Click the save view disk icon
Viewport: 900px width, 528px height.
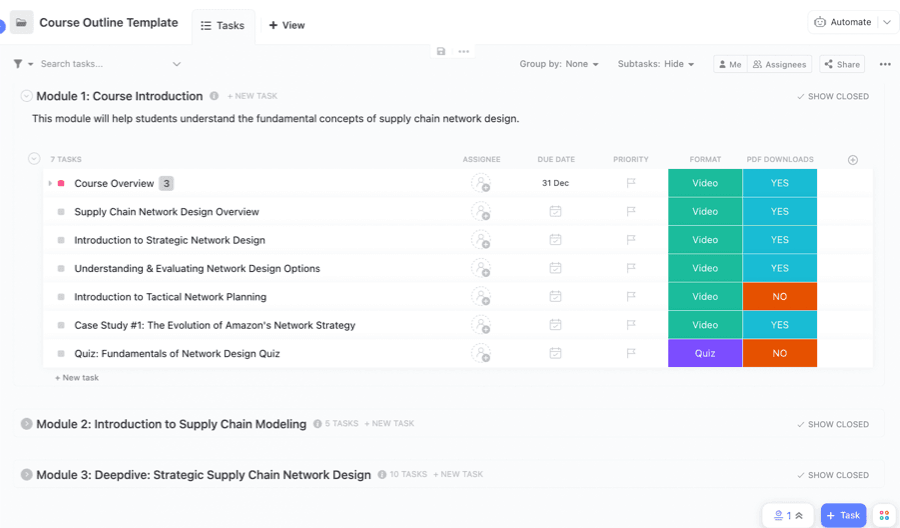point(441,51)
